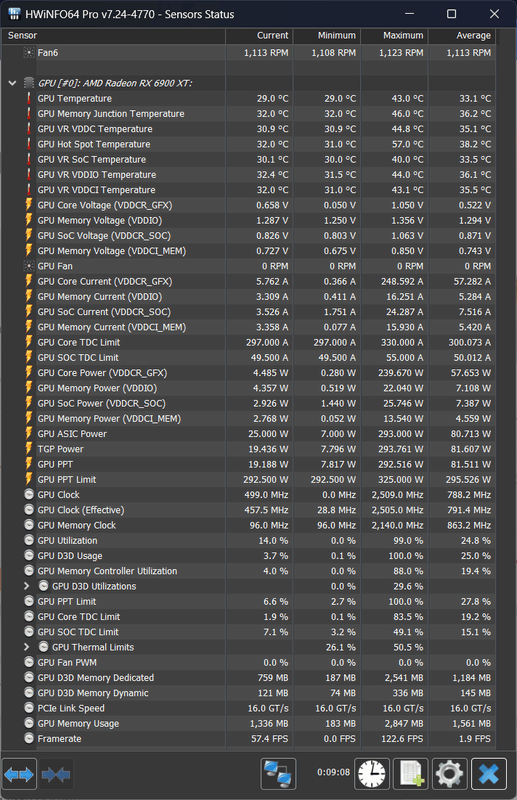Open the network remote monitoring computers icon
The width and height of the screenshot is (517, 800).
pos(278,774)
